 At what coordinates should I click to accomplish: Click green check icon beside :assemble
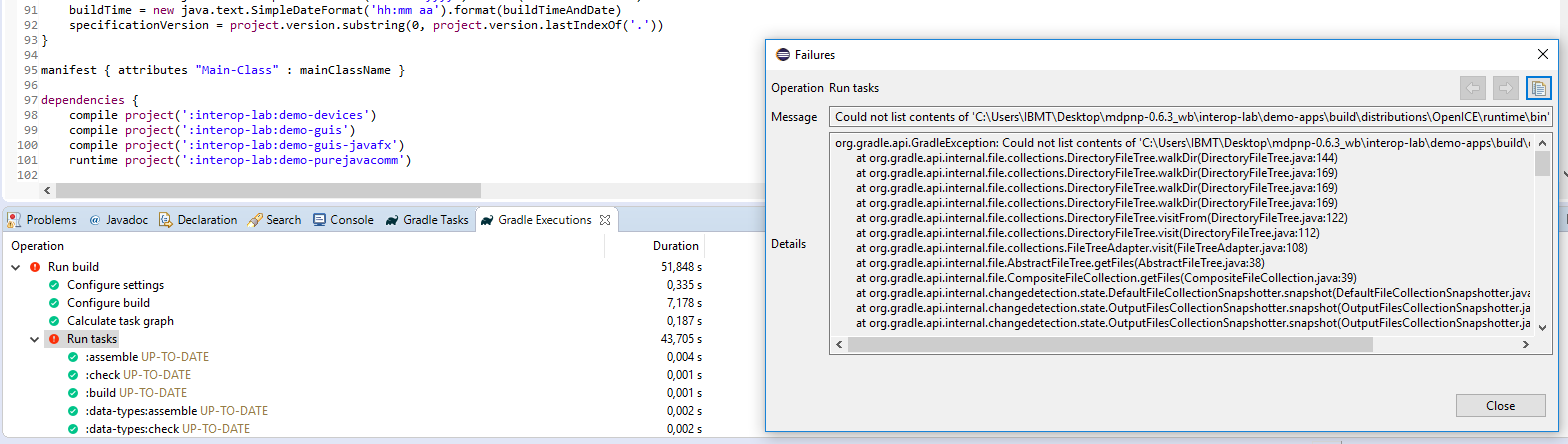point(73,357)
